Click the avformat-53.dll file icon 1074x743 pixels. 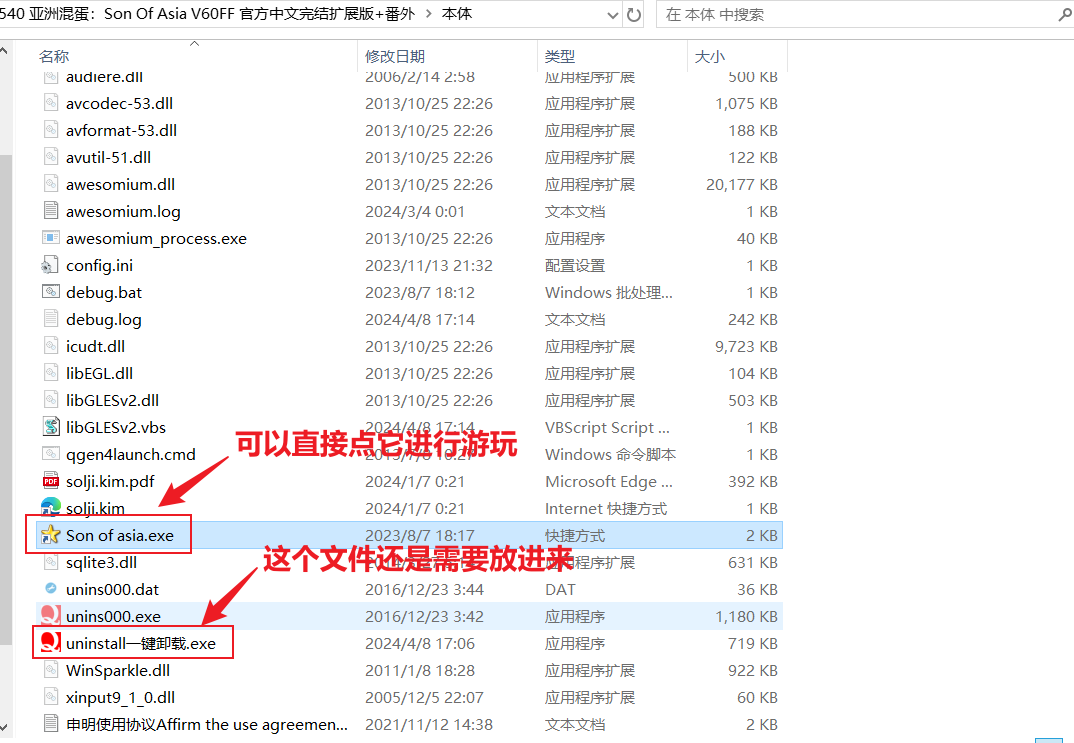51,130
